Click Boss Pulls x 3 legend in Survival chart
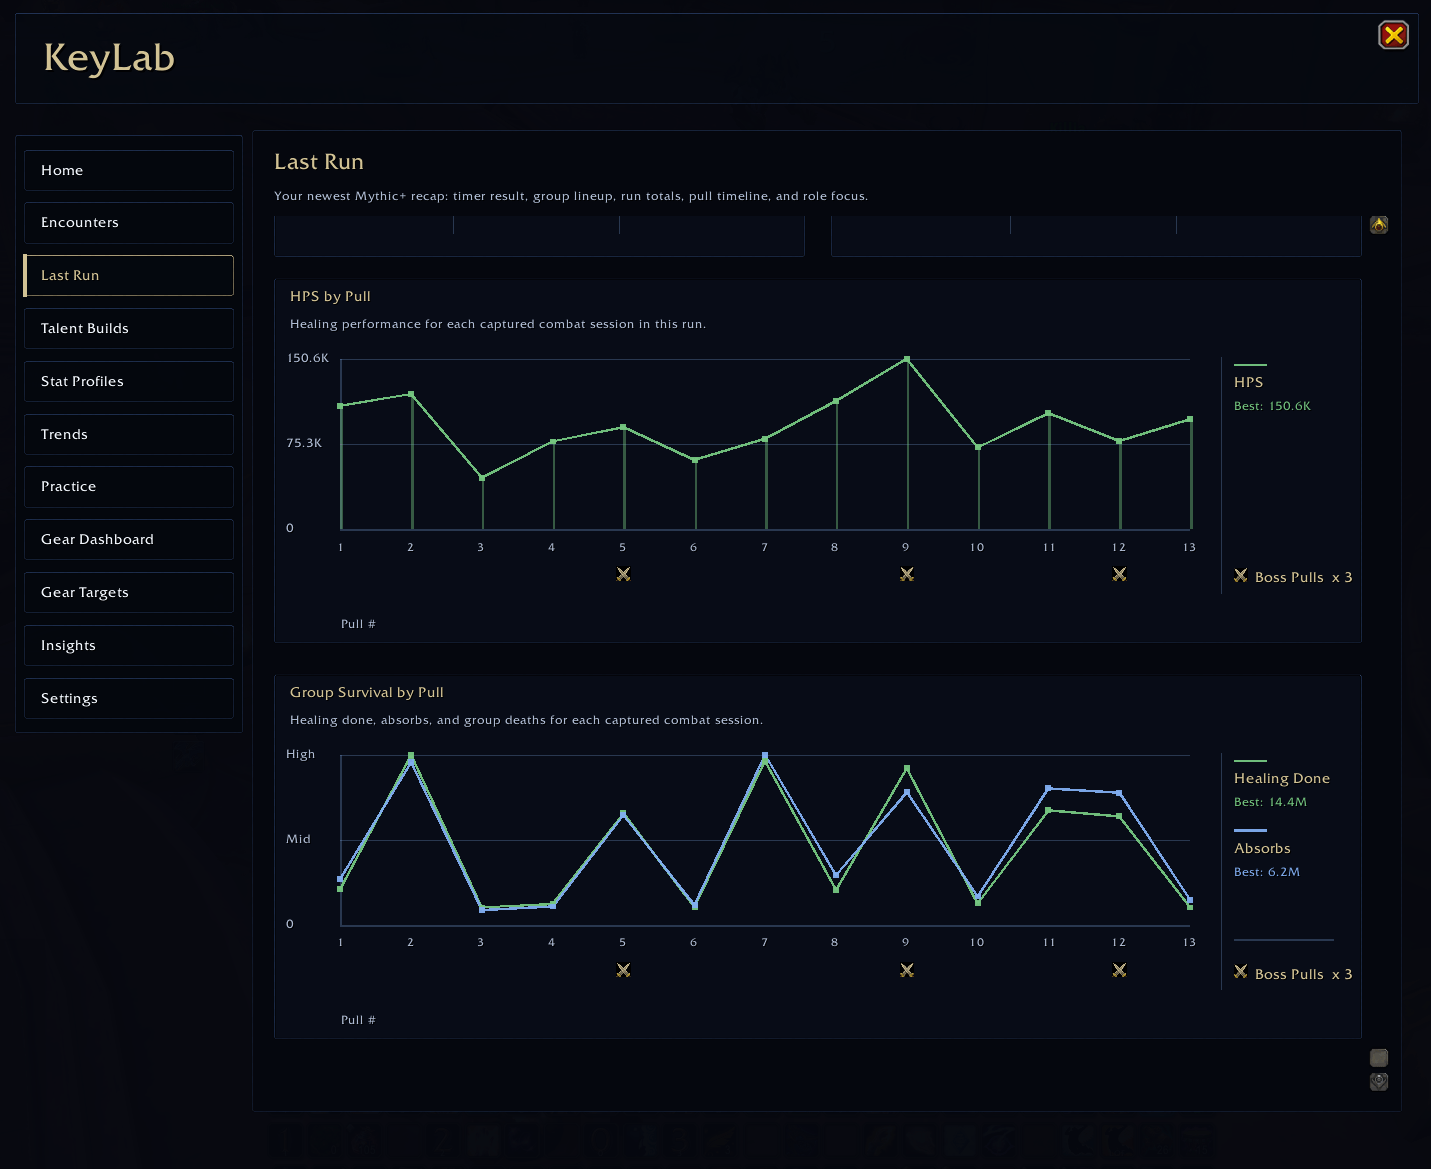The height and width of the screenshot is (1169, 1431). point(1293,974)
